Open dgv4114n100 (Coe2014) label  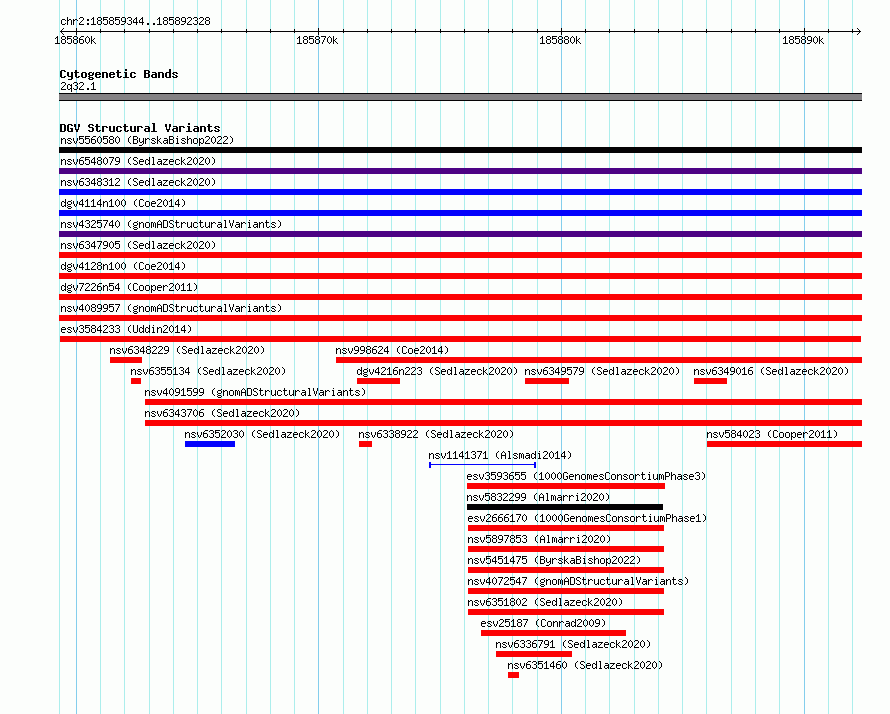[x=123, y=203]
